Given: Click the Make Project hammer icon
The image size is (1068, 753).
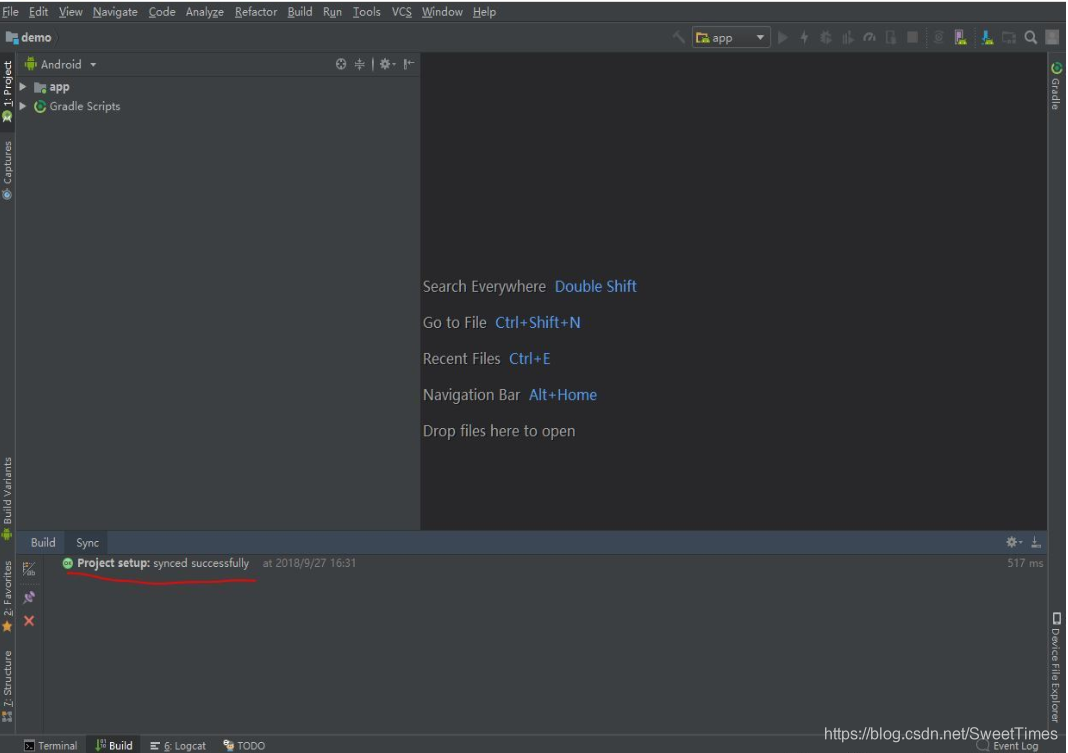Looking at the screenshot, I should point(678,37).
